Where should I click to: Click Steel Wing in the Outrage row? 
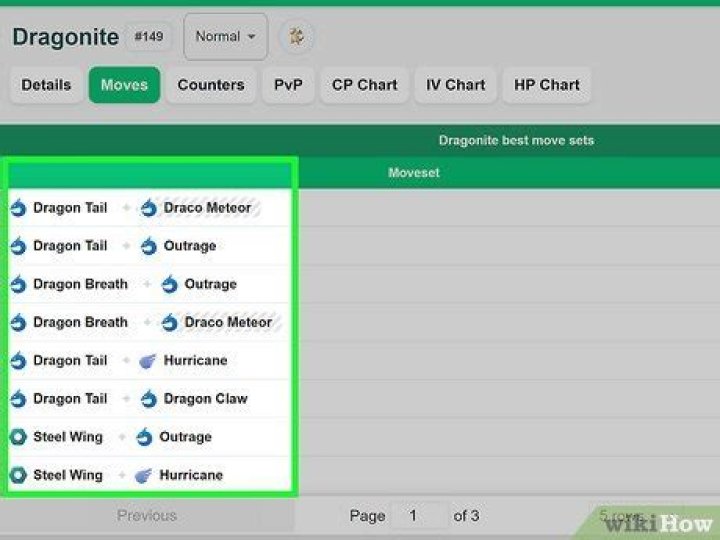point(68,437)
